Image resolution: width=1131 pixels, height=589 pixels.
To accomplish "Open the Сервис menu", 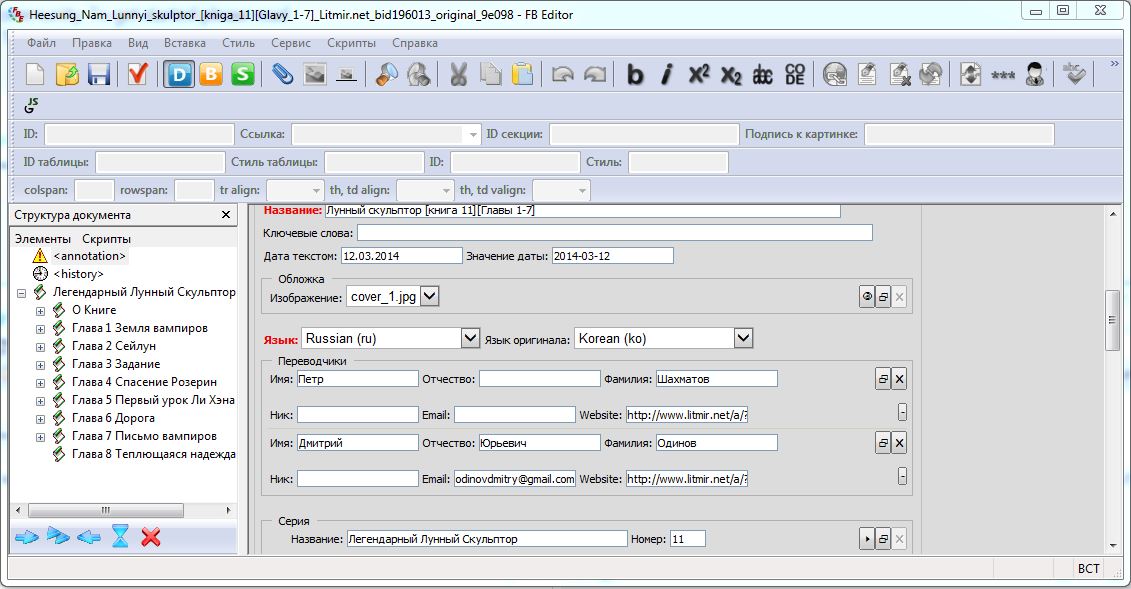I will pos(290,43).
